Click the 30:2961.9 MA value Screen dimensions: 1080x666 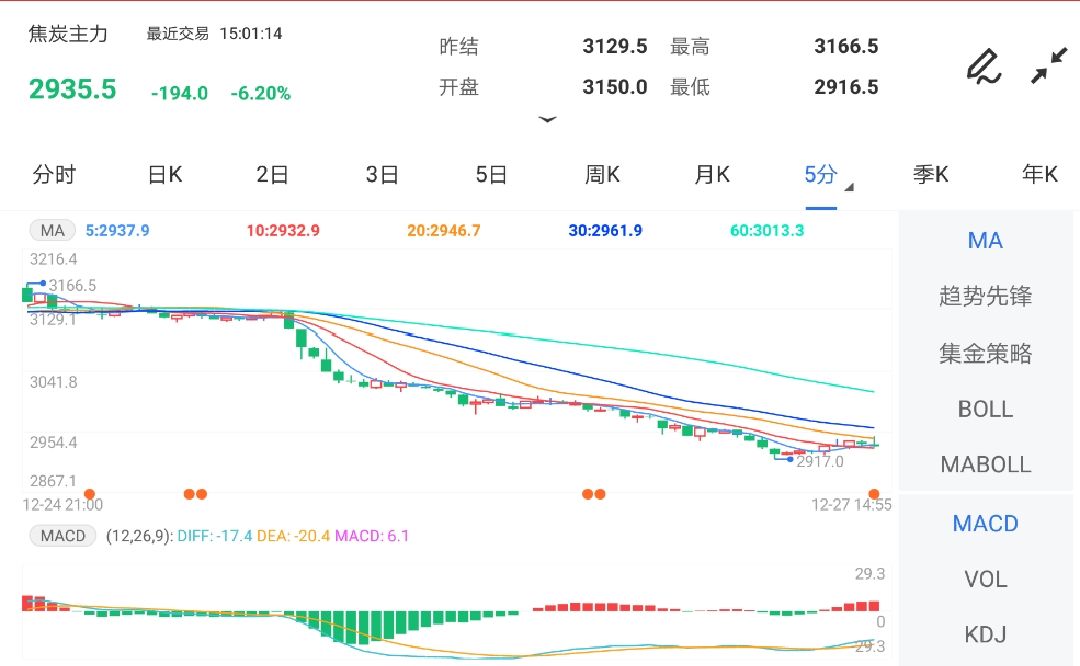[x=605, y=230]
